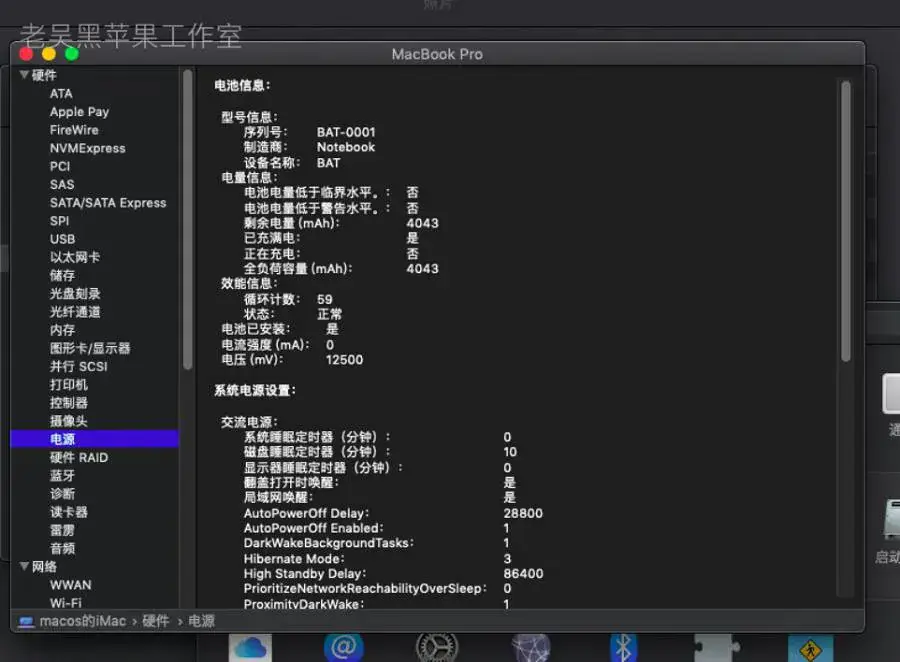This screenshot has width=900, height=662.
Task: Select 雷雳 Thunderbolt in the sidebar
Action: click(x=62, y=530)
